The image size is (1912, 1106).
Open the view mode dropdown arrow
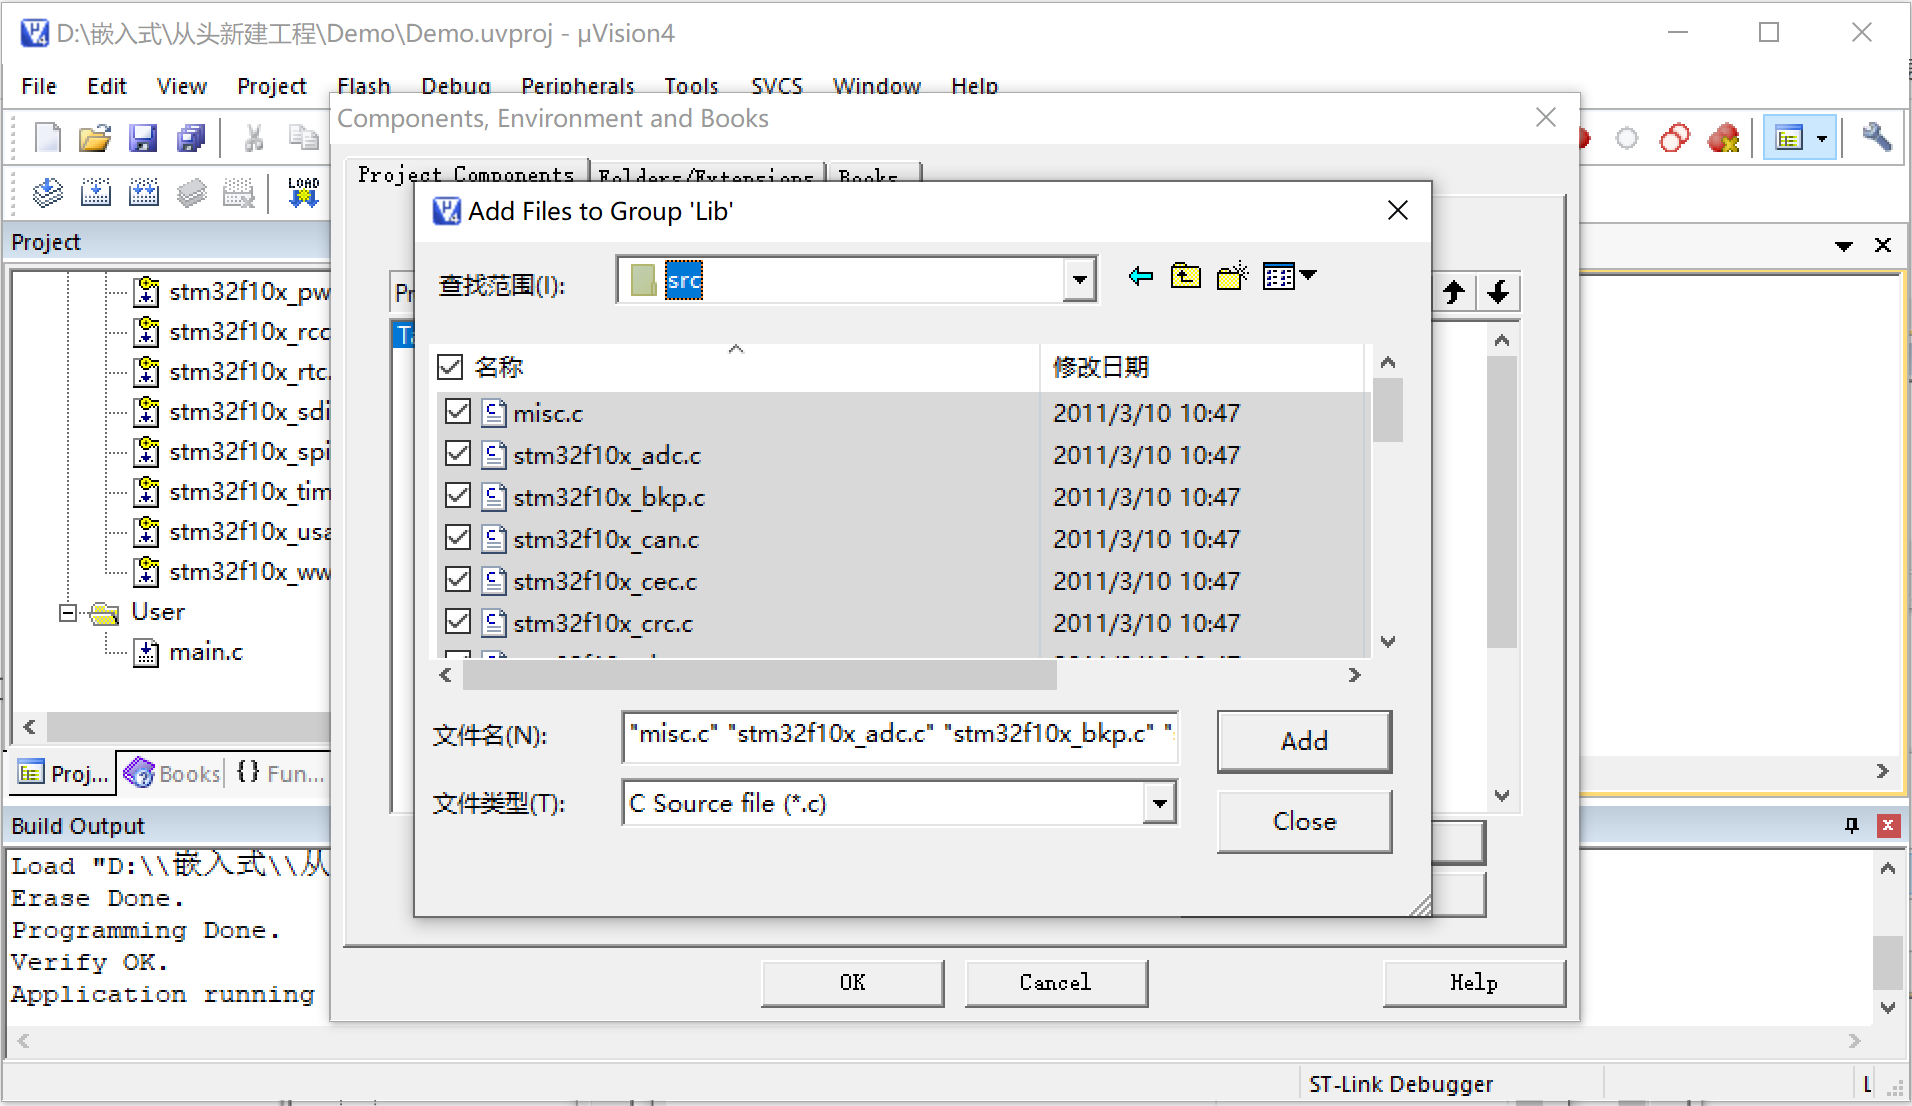(x=1311, y=275)
